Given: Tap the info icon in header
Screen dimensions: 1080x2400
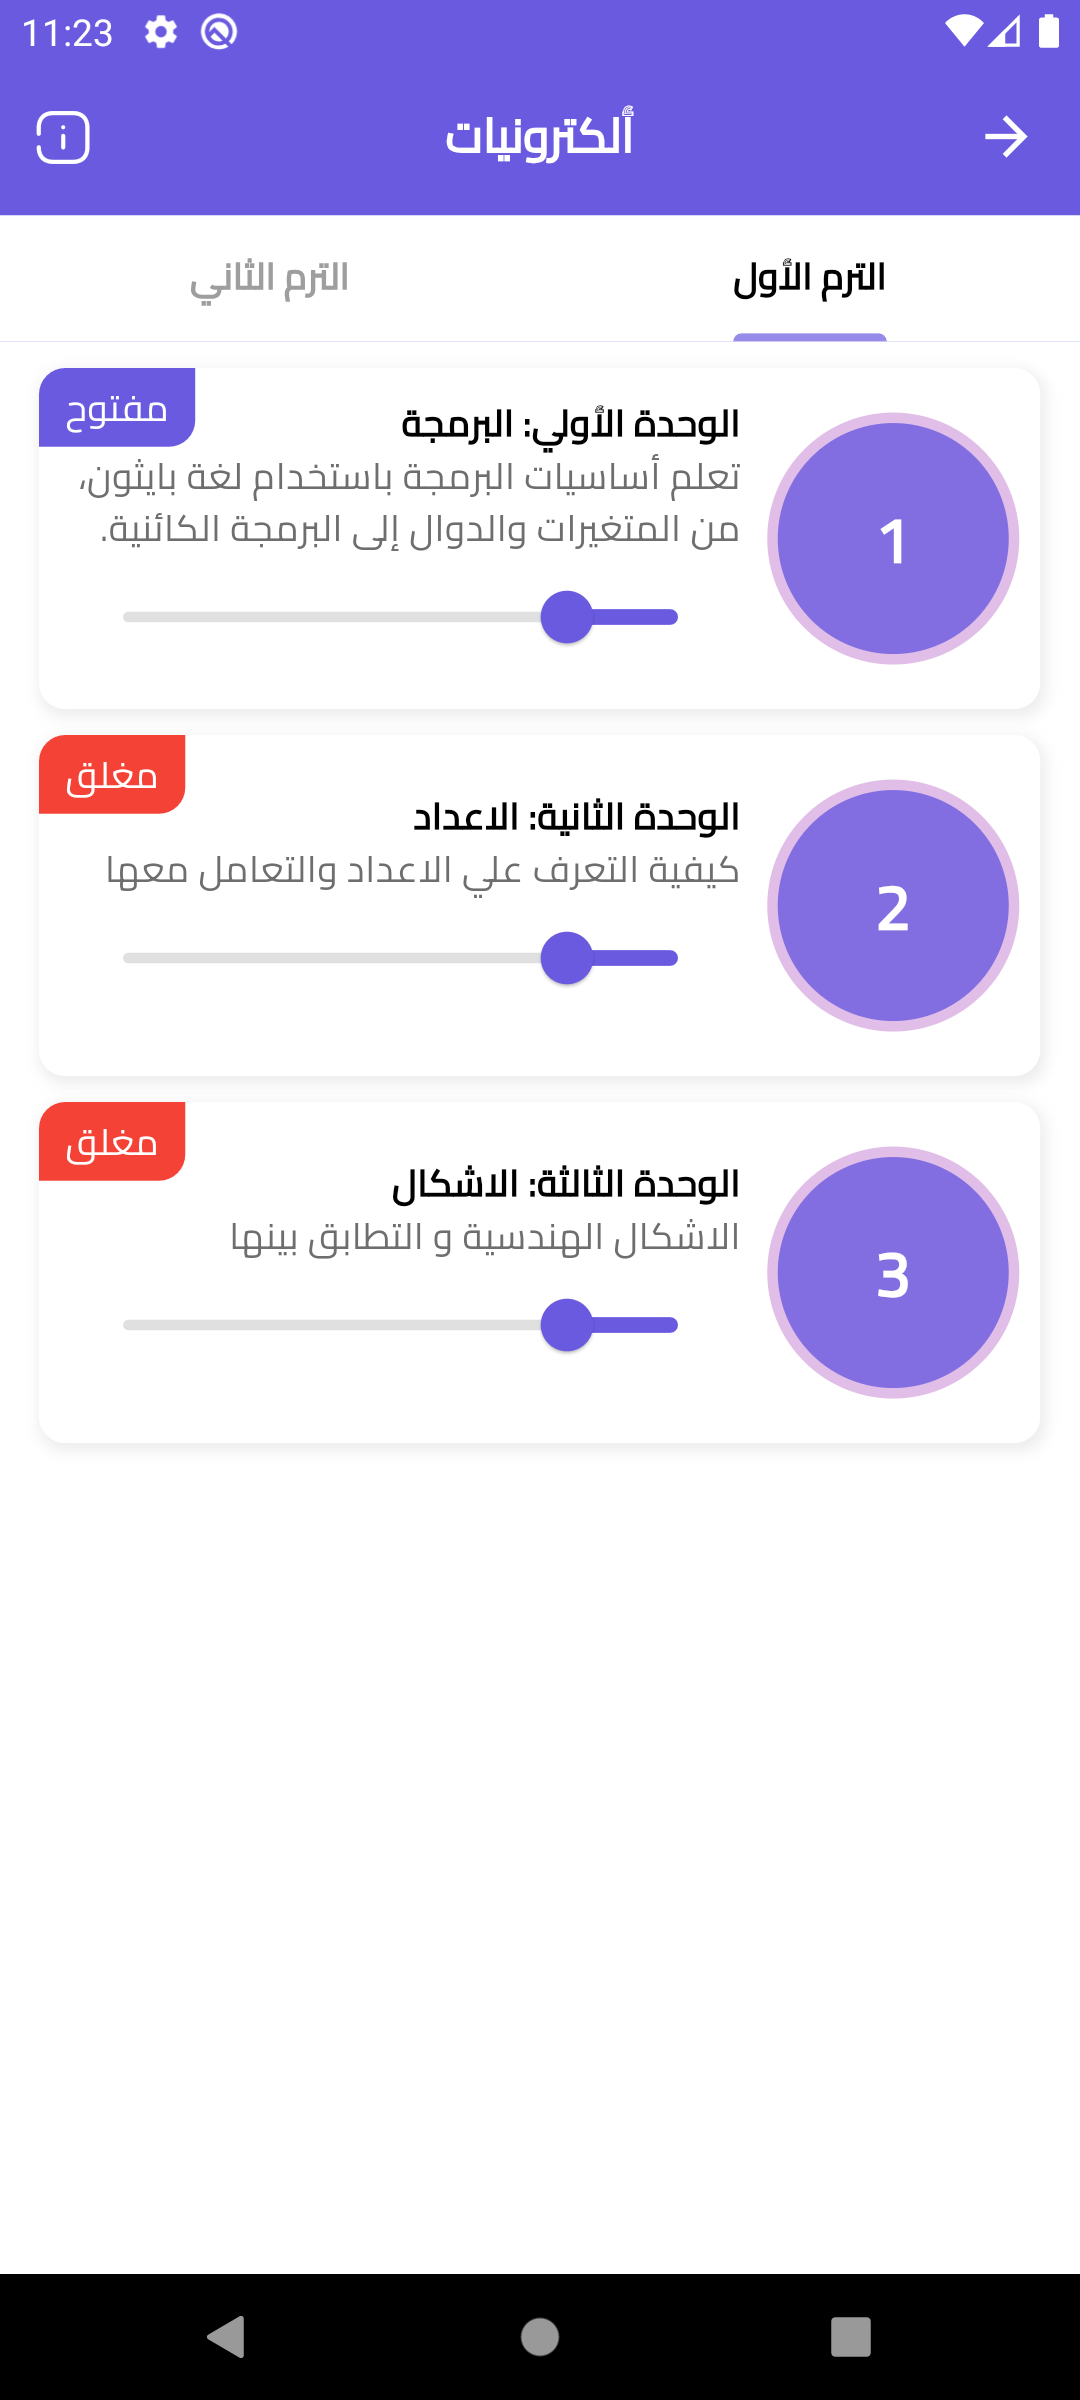Looking at the screenshot, I should pos(63,137).
